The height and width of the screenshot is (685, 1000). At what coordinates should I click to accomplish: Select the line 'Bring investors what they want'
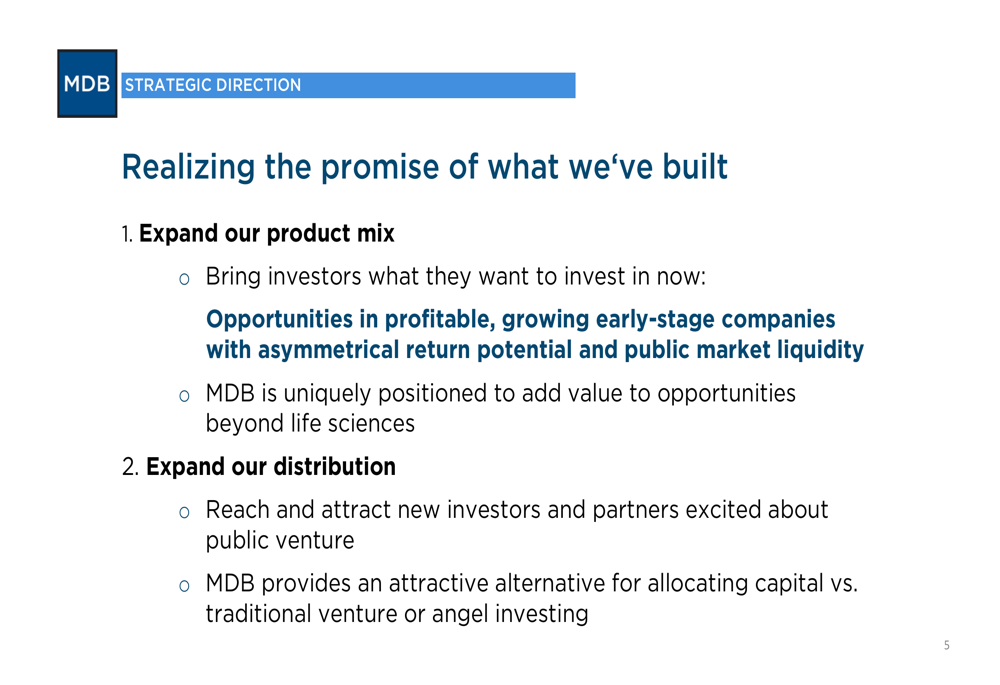[x=456, y=276]
